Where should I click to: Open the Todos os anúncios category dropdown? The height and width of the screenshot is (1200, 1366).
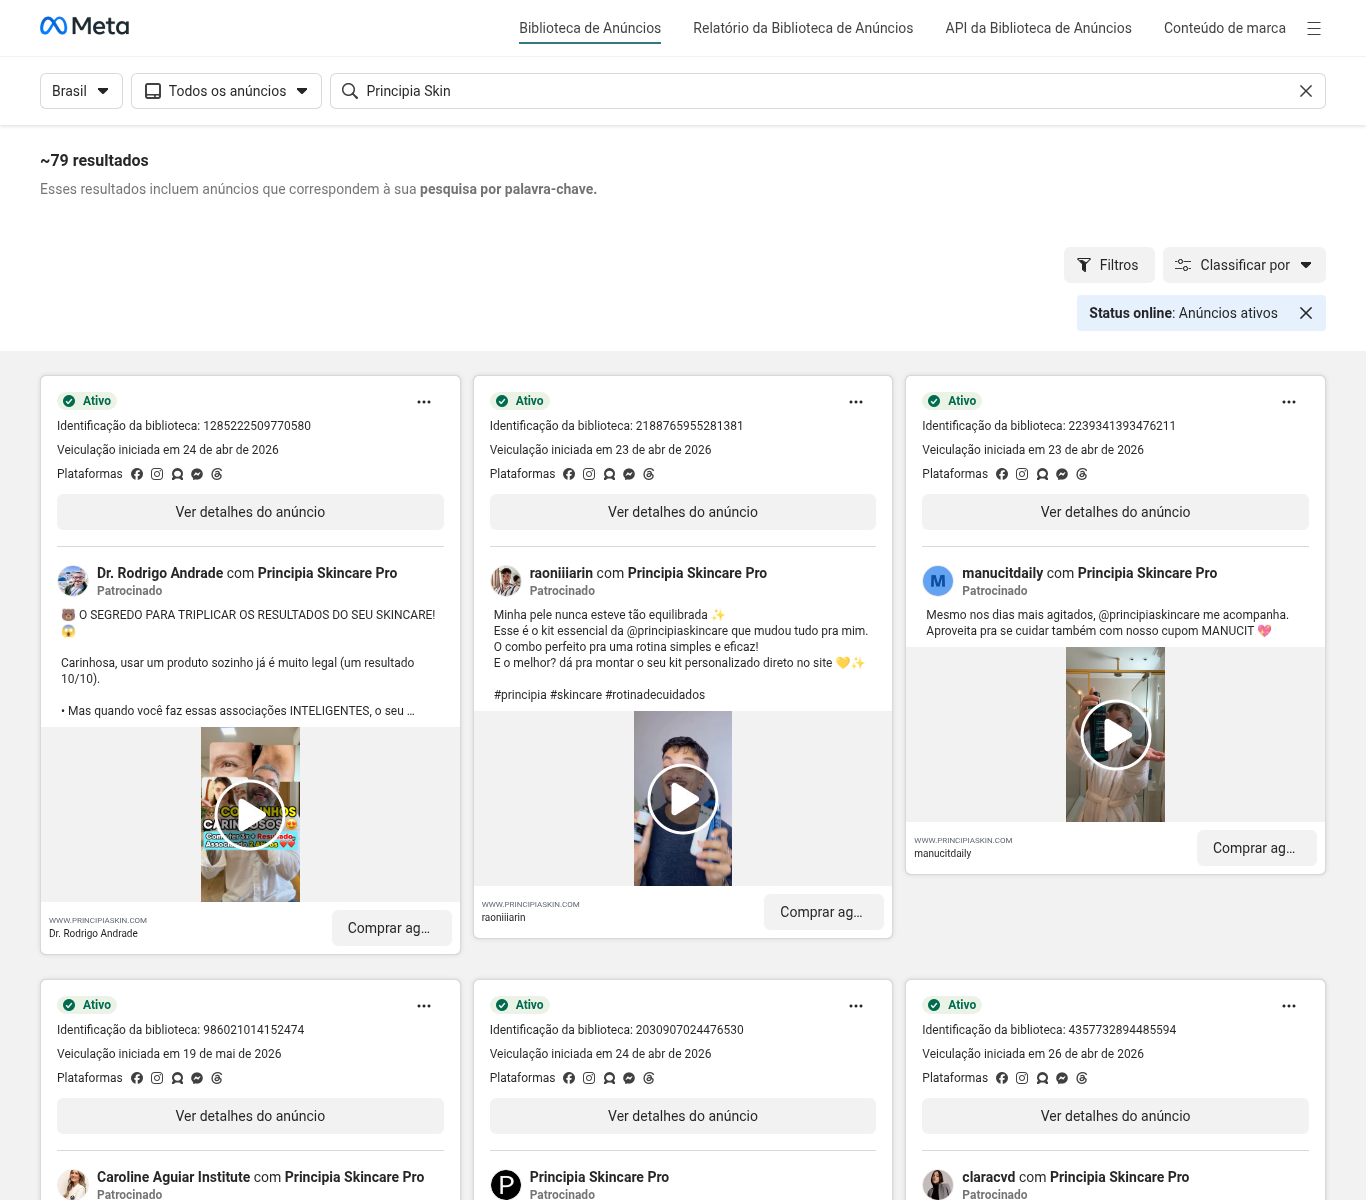point(226,91)
